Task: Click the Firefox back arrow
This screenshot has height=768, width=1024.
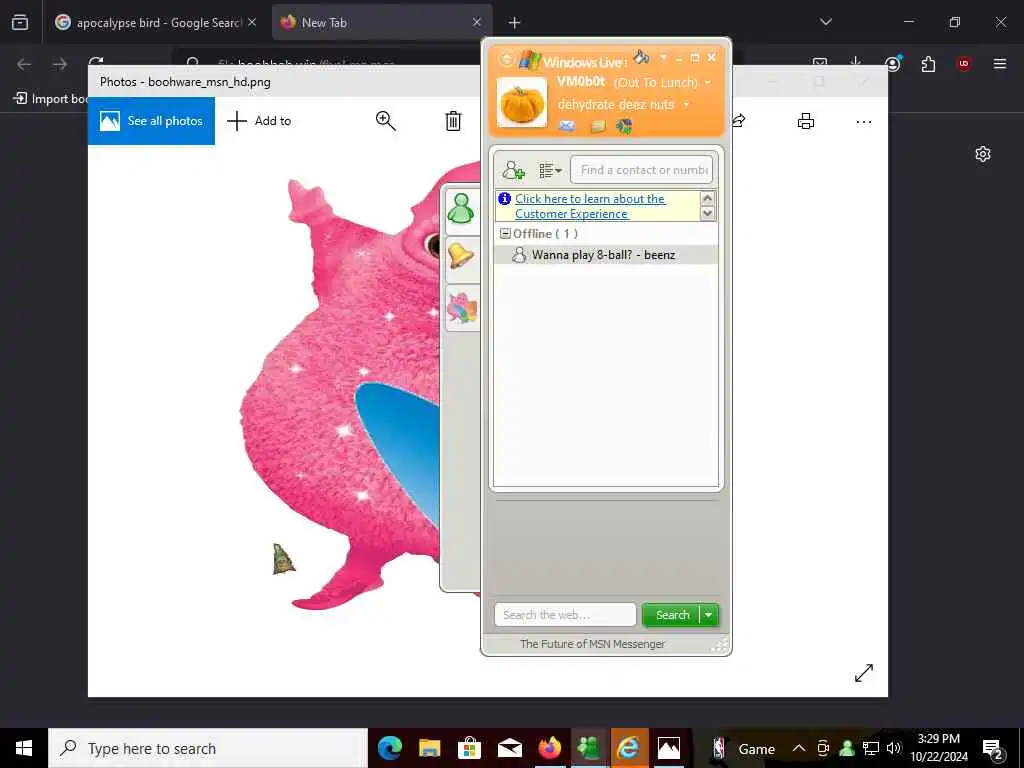Action: [24, 64]
